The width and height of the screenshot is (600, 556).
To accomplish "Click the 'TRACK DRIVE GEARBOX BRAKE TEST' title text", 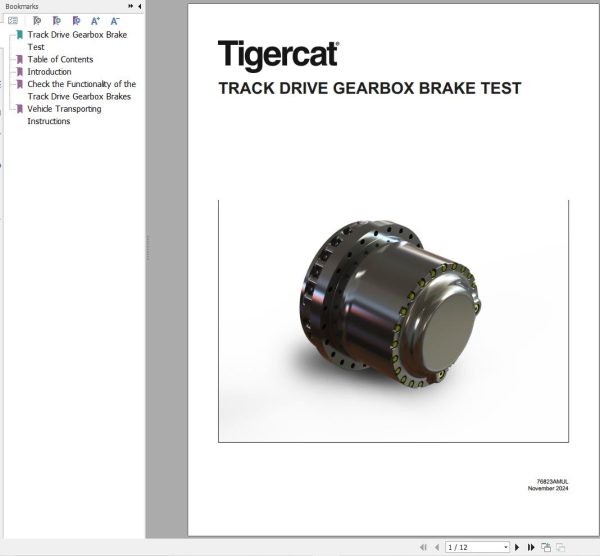I will point(370,88).
